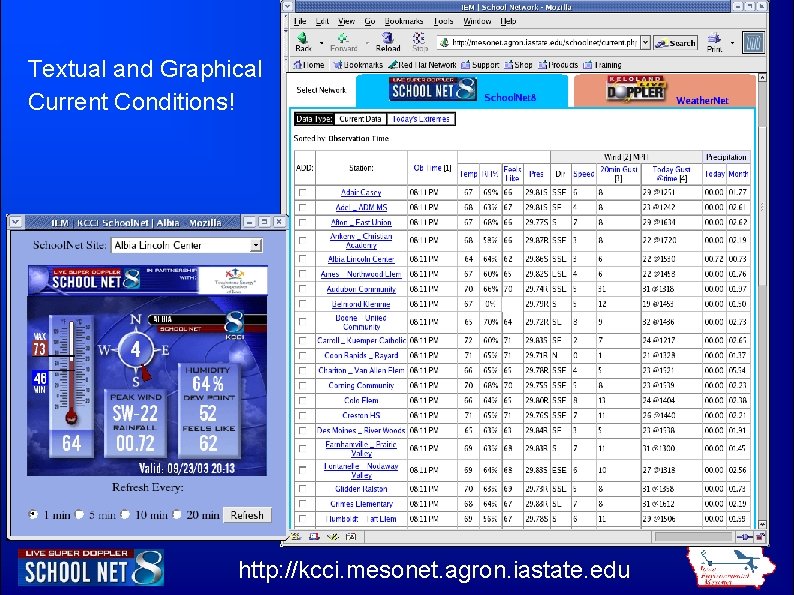The image size is (794, 595).
Task: Open Products bookmark
Action: click(558, 65)
